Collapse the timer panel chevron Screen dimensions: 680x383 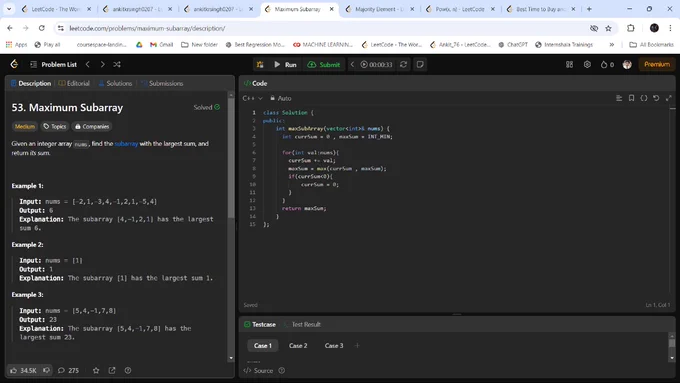[352, 65]
